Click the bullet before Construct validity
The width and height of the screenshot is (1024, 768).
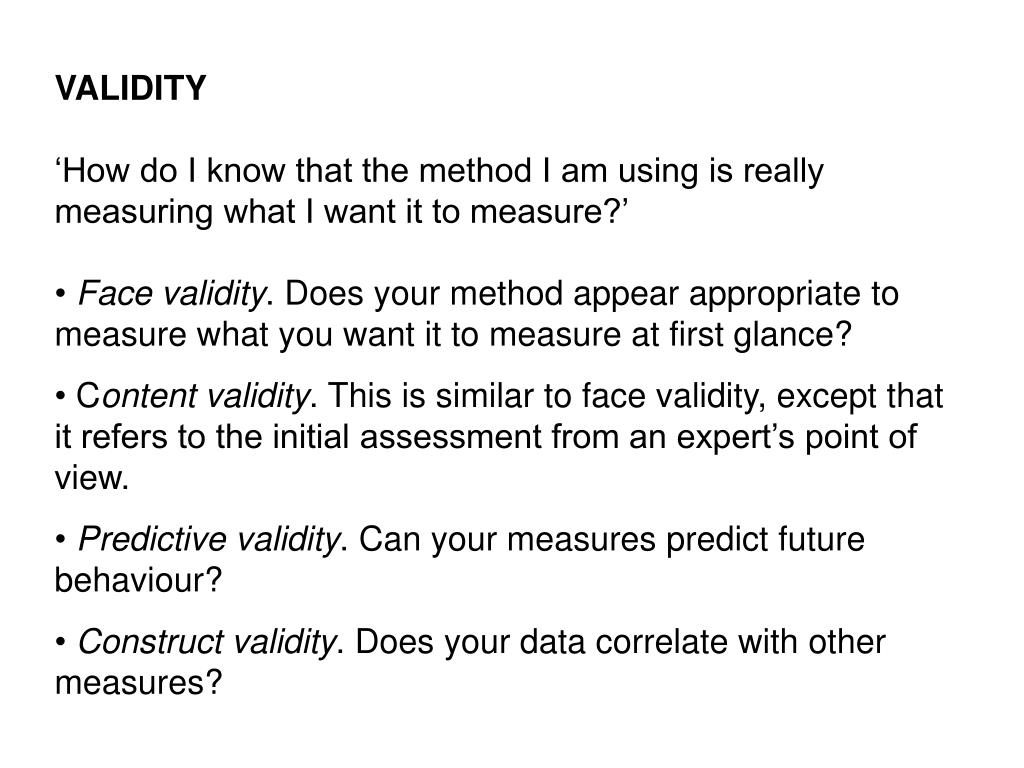point(61,643)
